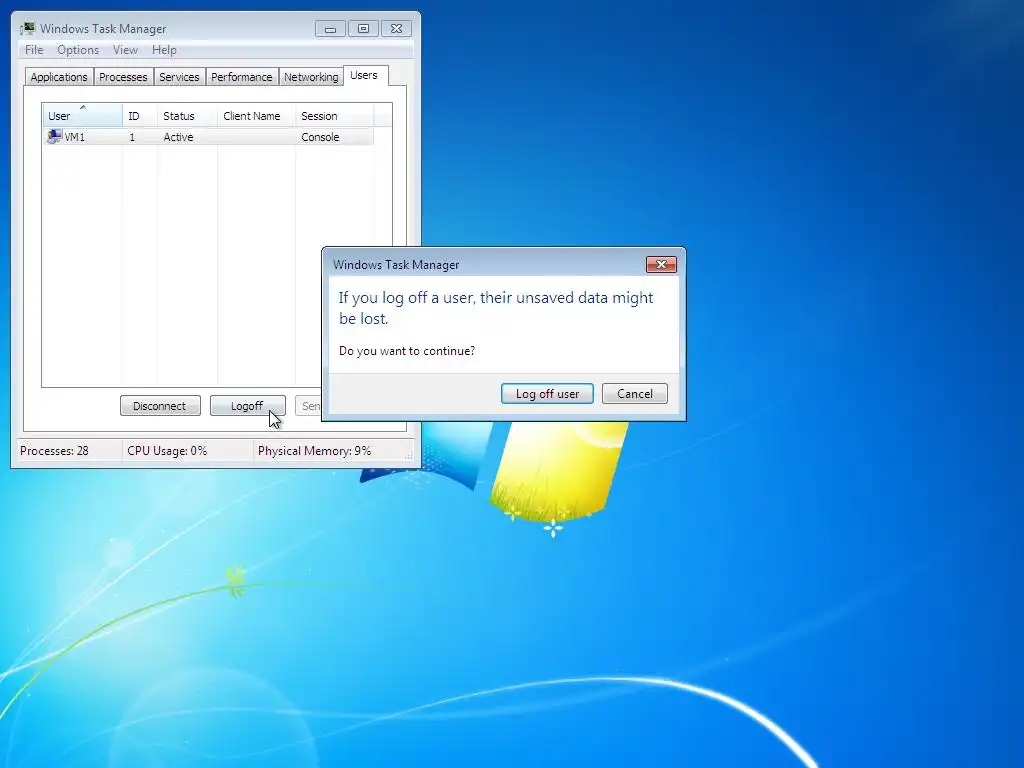1024x768 pixels.
Task: Select the Users tab
Action: point(364,75)
